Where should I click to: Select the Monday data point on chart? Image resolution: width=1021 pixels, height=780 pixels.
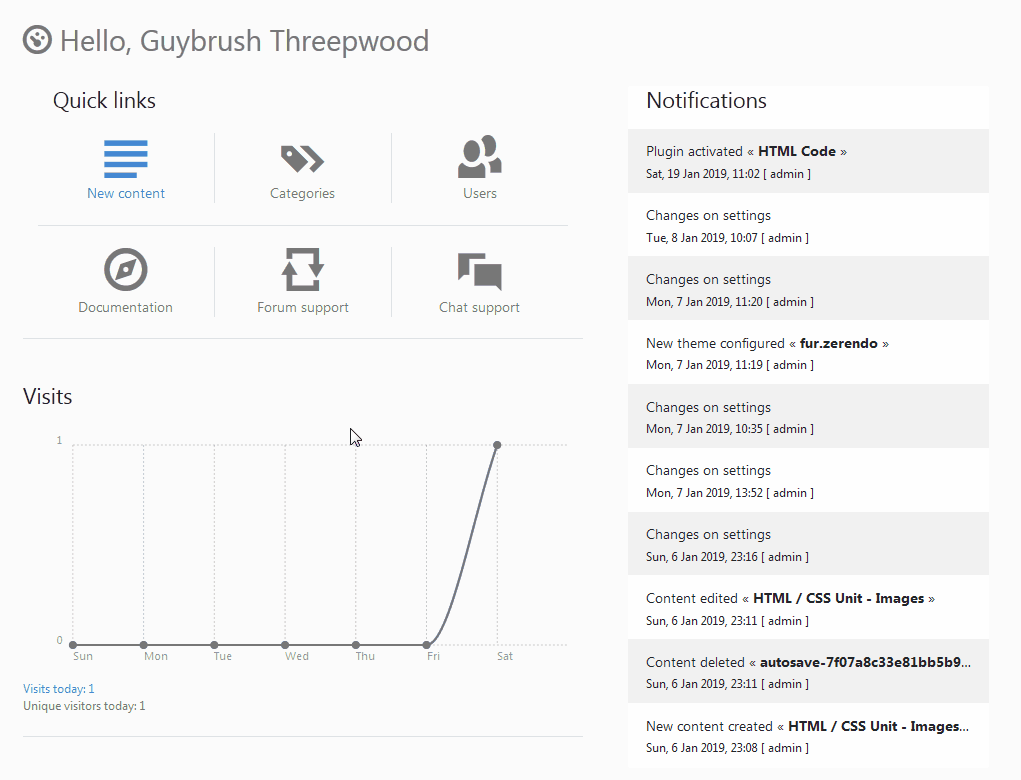(143, 645)
